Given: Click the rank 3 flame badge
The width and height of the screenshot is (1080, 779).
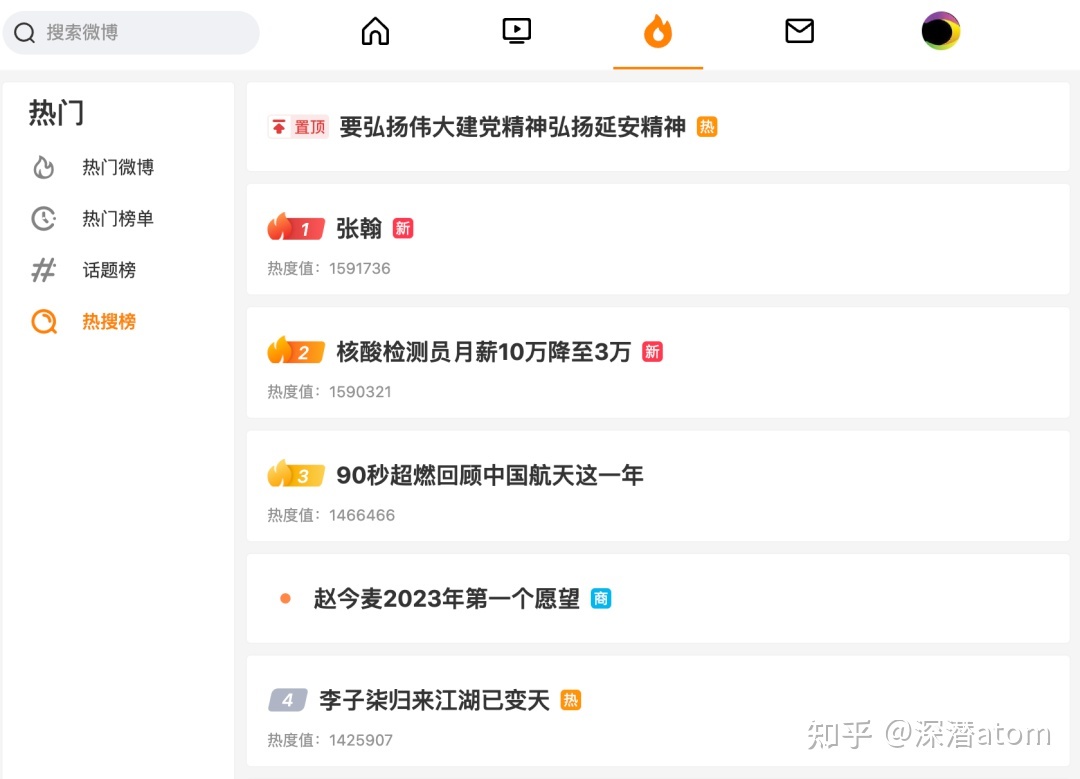Looking at the screenshot, I should (296, 474).
